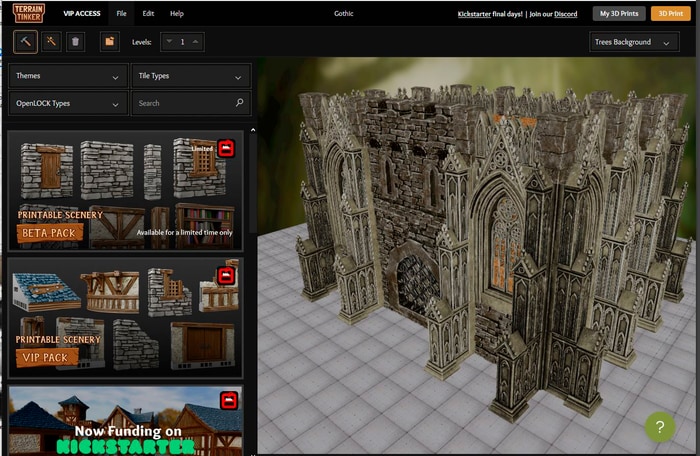Decrease the Levels value with down arrow
Image resolution: width=700 pixels, height=456 pixels.
click(x=167, y=42)
